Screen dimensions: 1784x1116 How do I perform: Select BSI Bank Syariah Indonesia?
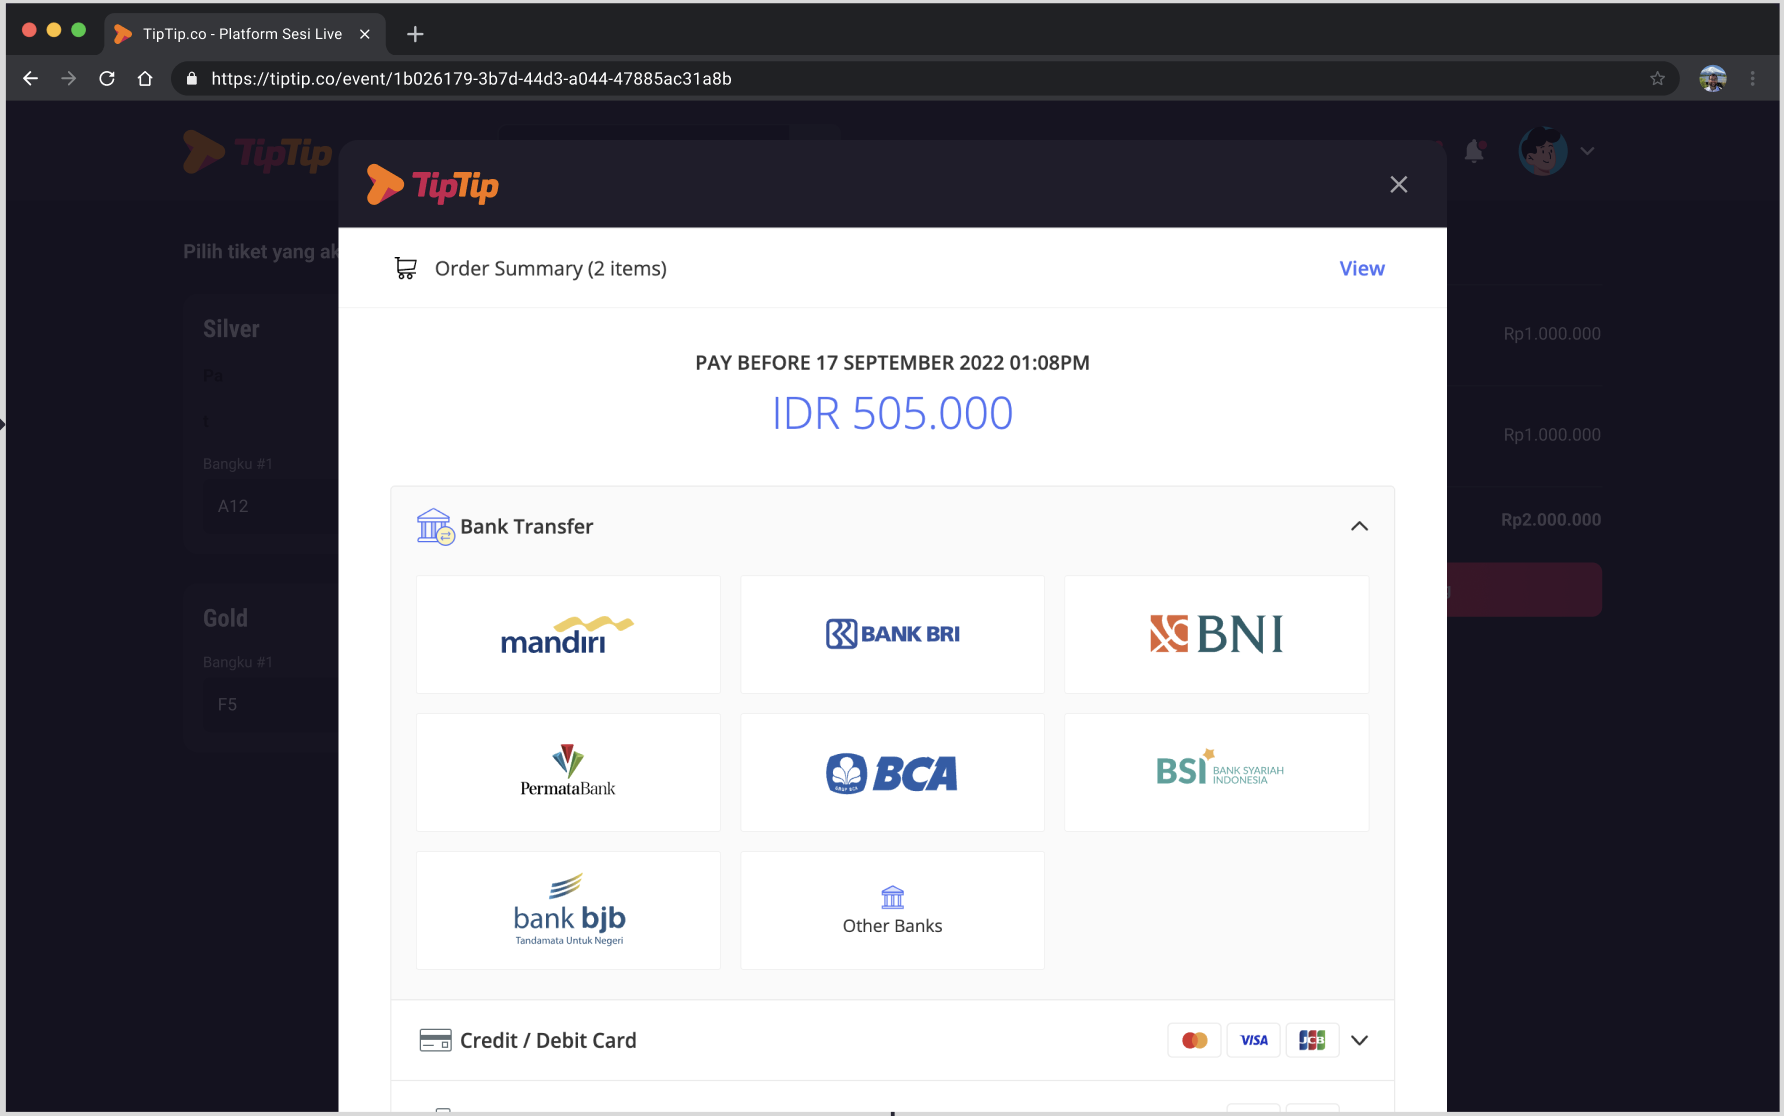click(x=1216, y=772)
